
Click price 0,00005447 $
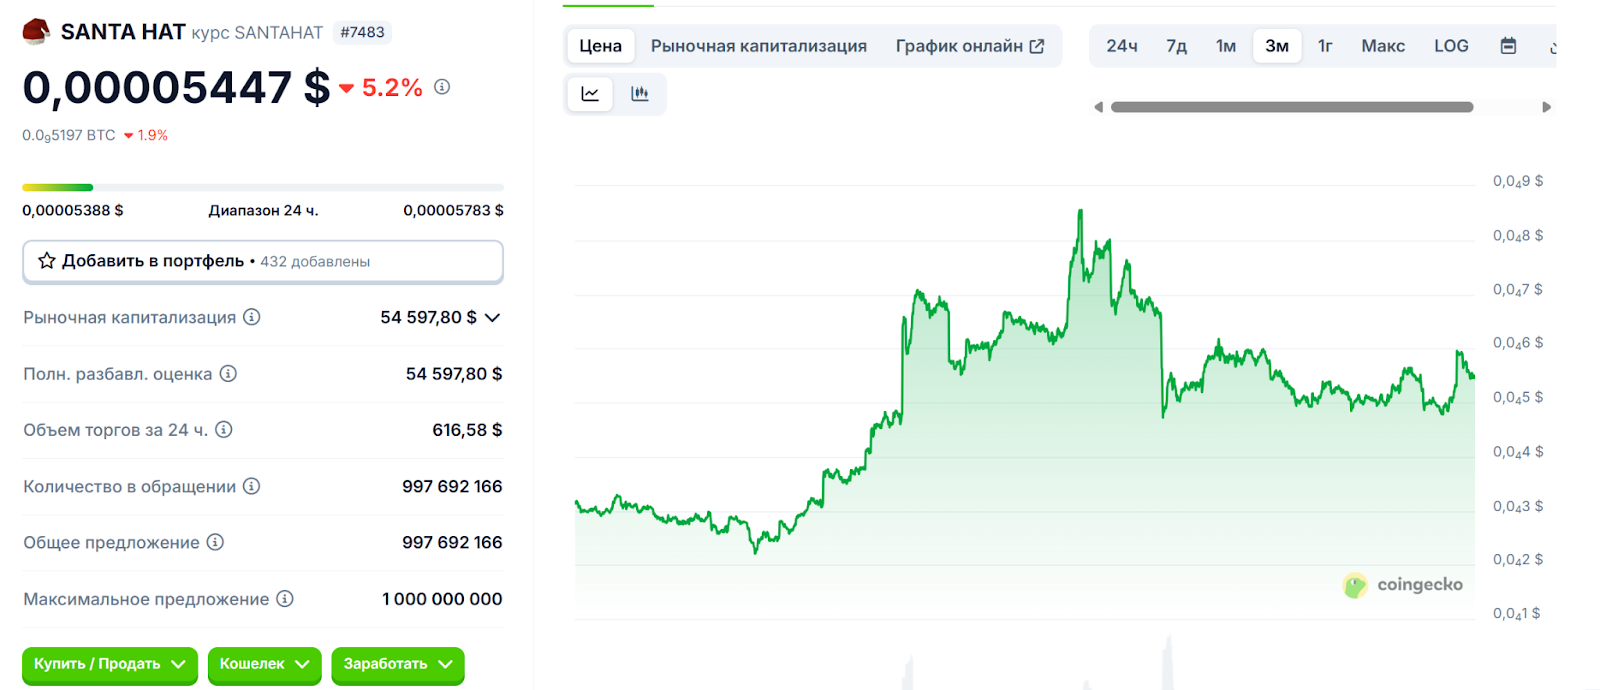point(176,88)
